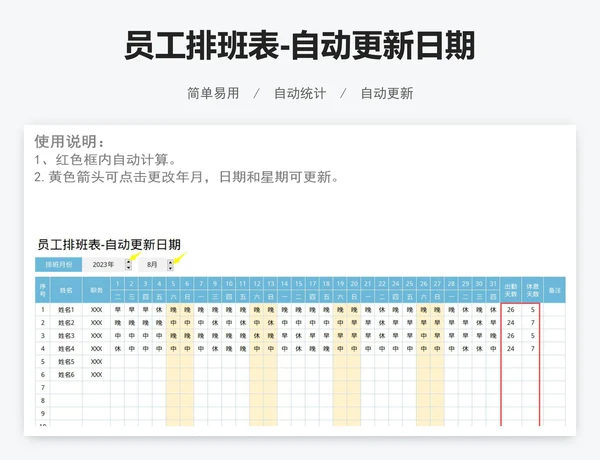The image size is (600, 460).
Task: Click the 姓名1 name cell
Action: tap(66, 310)
